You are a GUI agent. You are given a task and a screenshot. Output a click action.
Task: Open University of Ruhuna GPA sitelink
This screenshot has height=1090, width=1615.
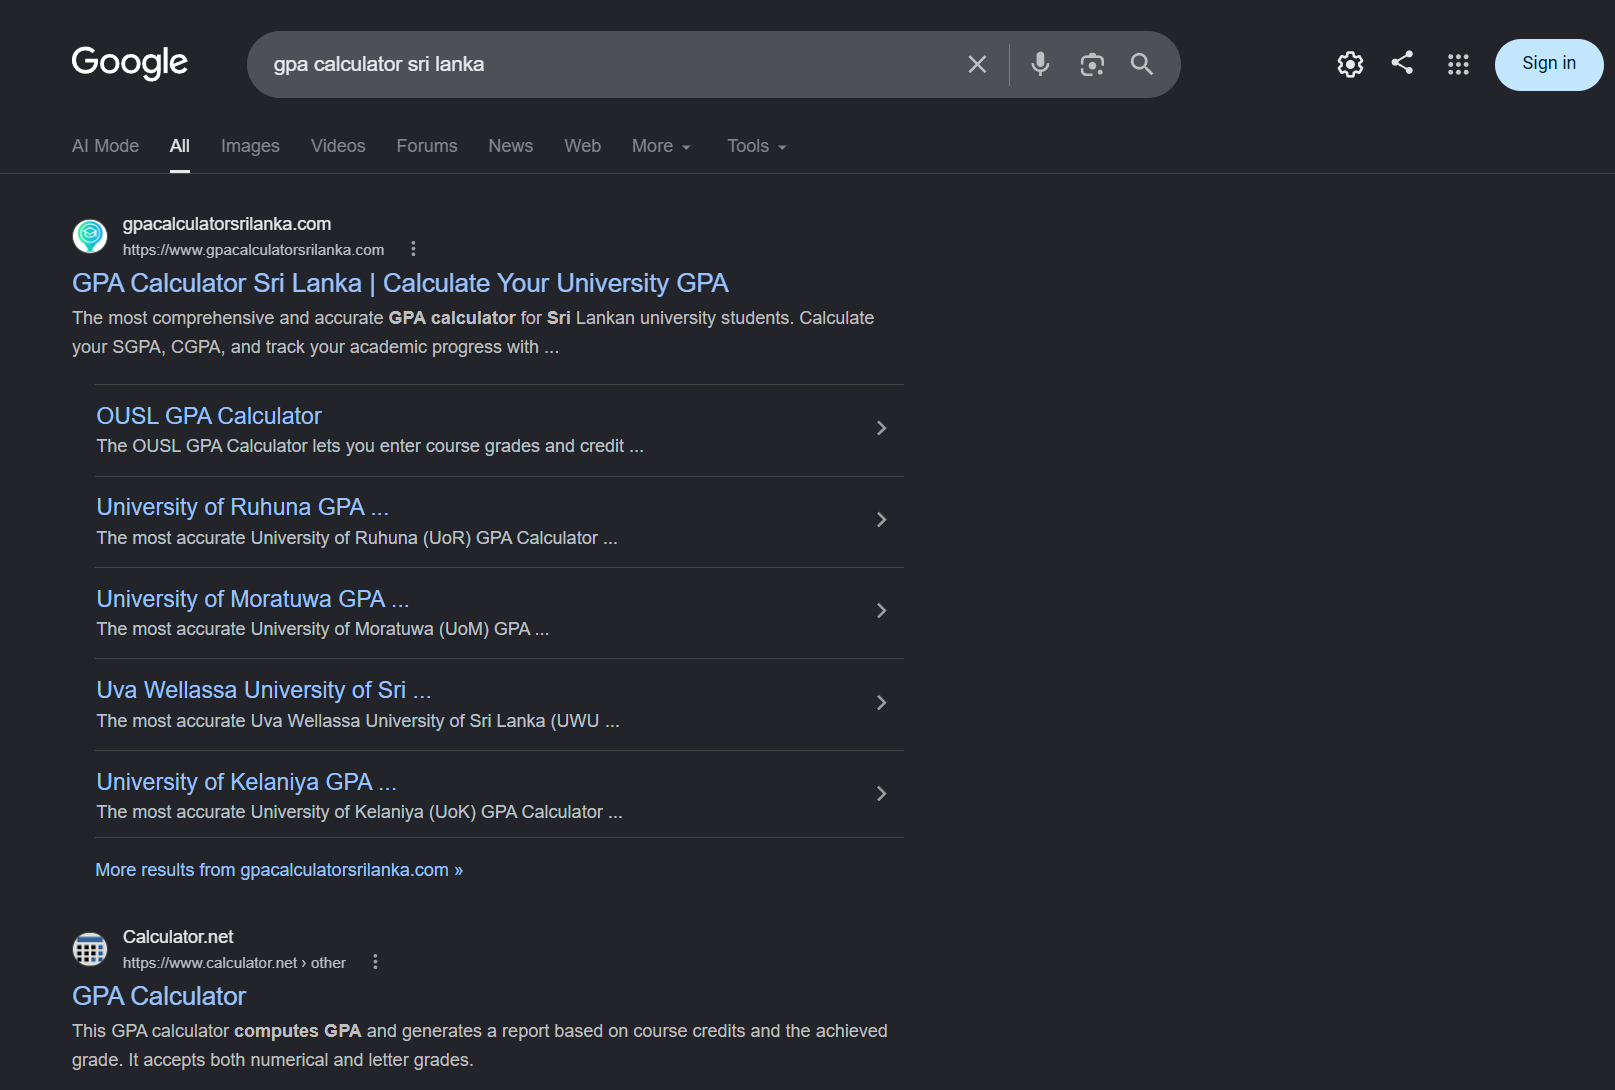pyautogui.click(x=242, y=507)
